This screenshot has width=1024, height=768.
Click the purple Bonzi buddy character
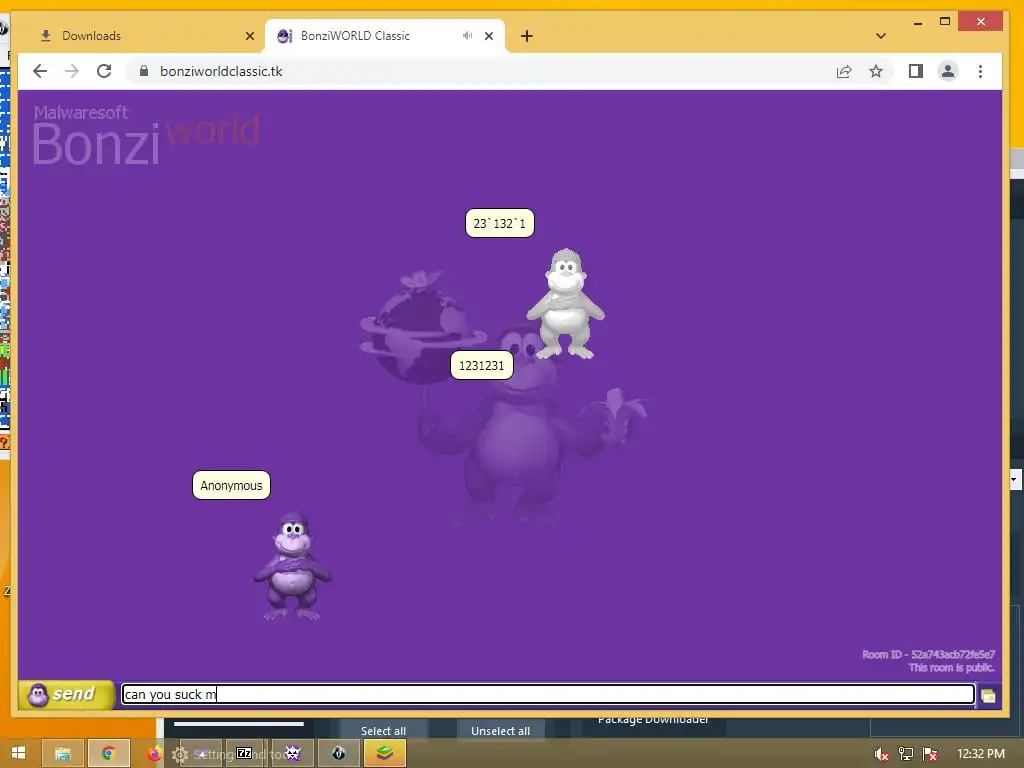293,566
